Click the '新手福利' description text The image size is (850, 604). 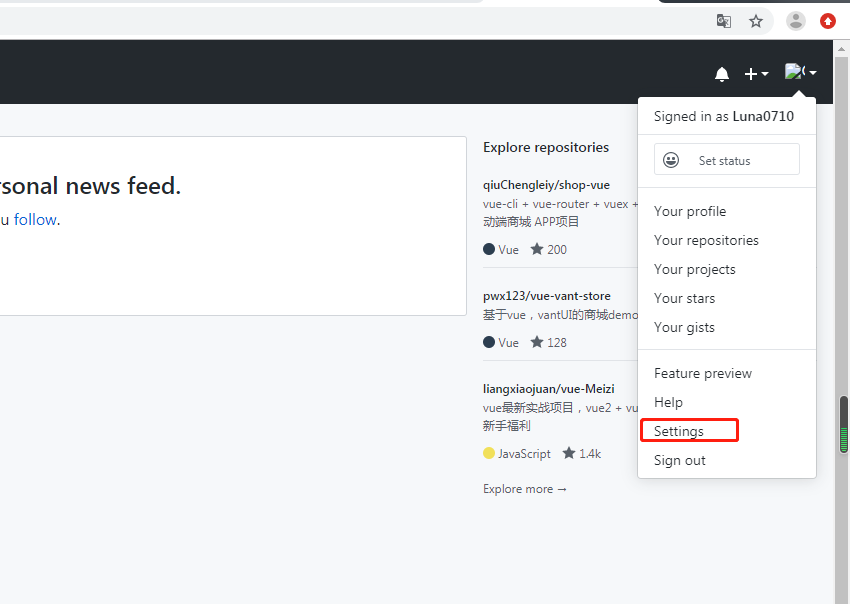click(506, 426)
